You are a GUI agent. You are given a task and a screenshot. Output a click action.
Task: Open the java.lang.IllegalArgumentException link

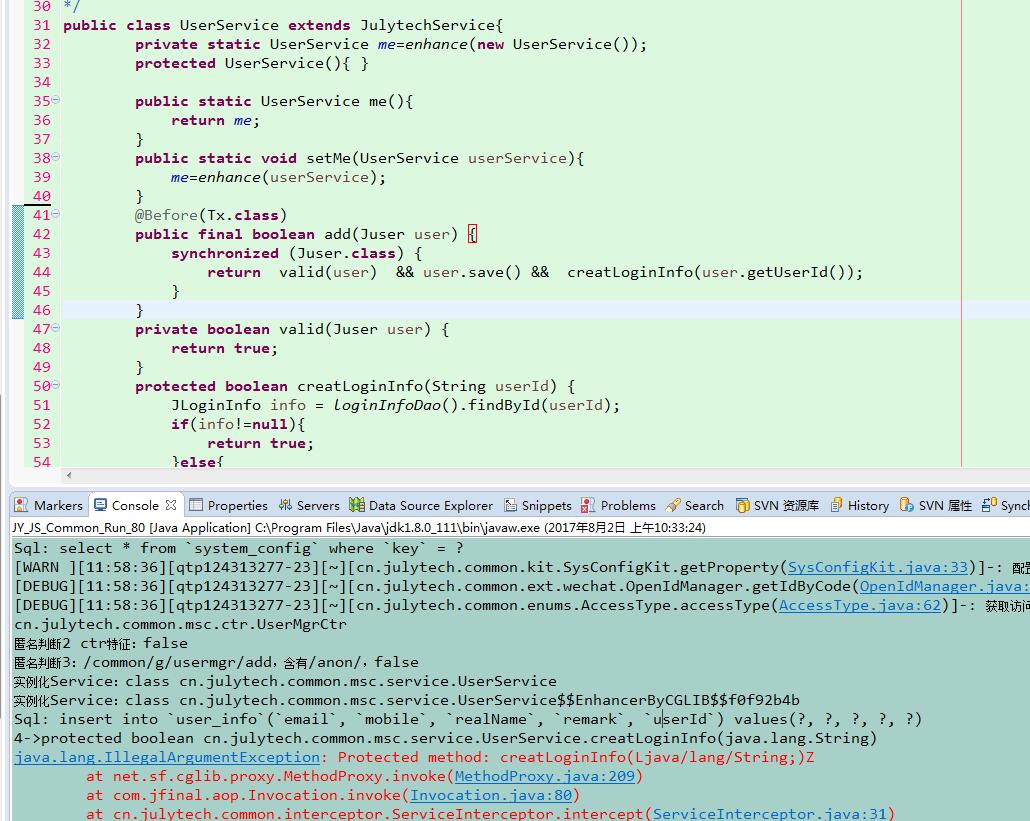[x=167, y=757]
